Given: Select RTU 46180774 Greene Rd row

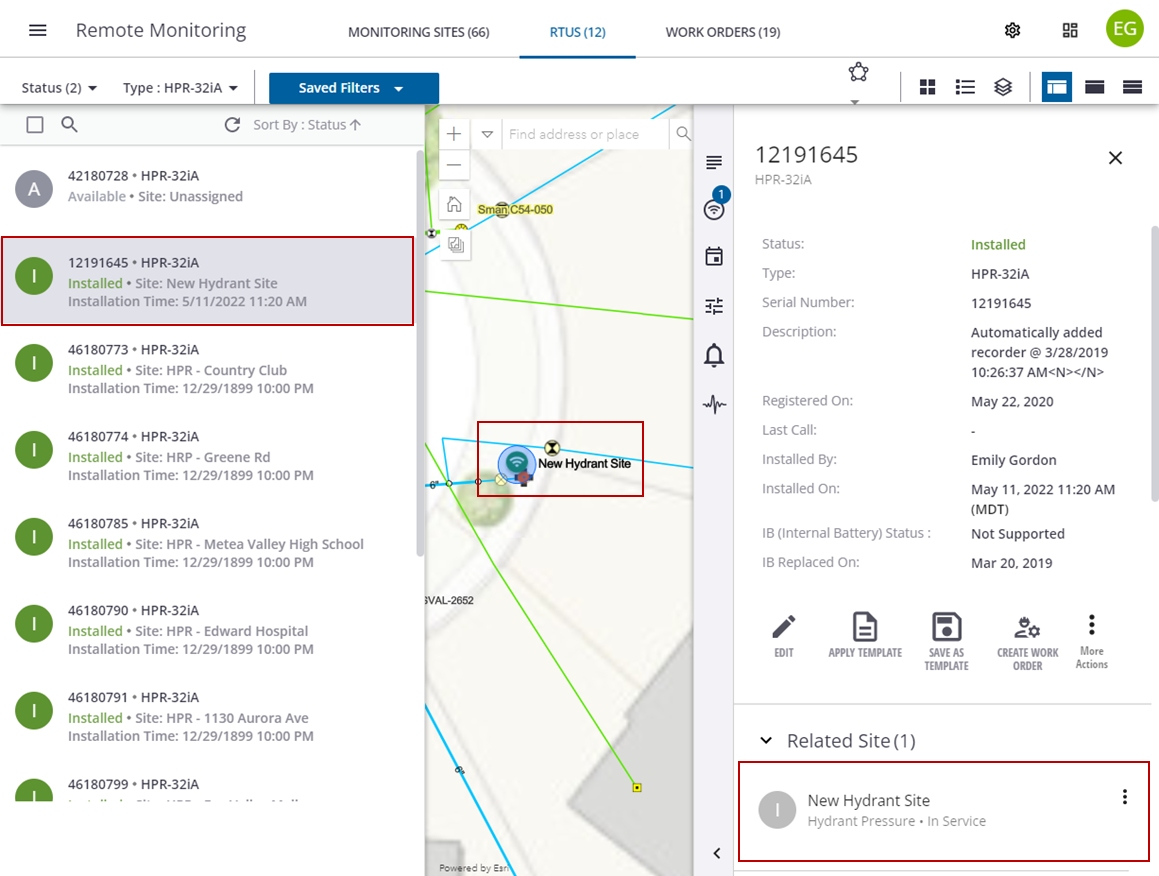Looking at the screenshot, I should click(208, 455).
